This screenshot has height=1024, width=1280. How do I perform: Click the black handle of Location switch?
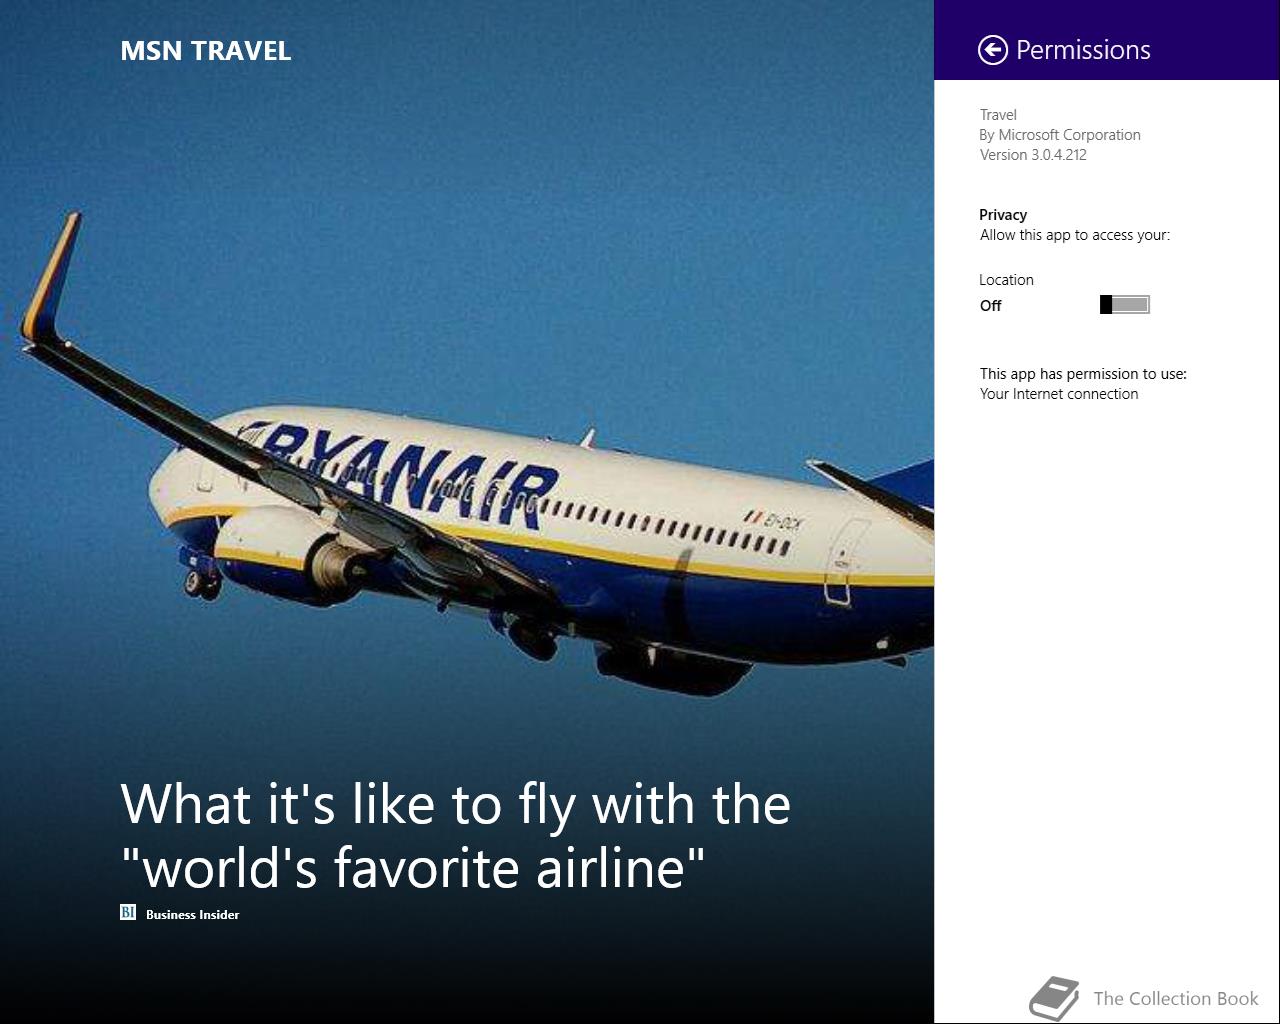(1106, 305)
